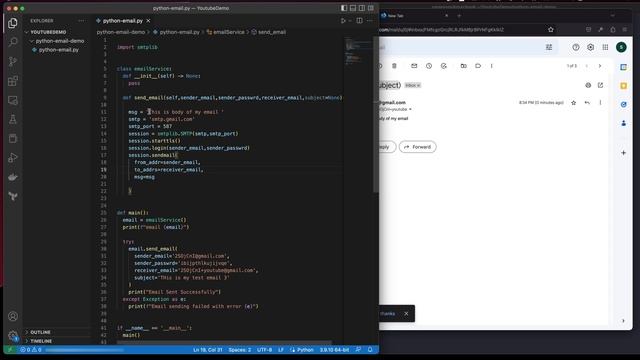Open Google Tasks in Gmail side panel
Screen dimensions: 640x360
623,104
